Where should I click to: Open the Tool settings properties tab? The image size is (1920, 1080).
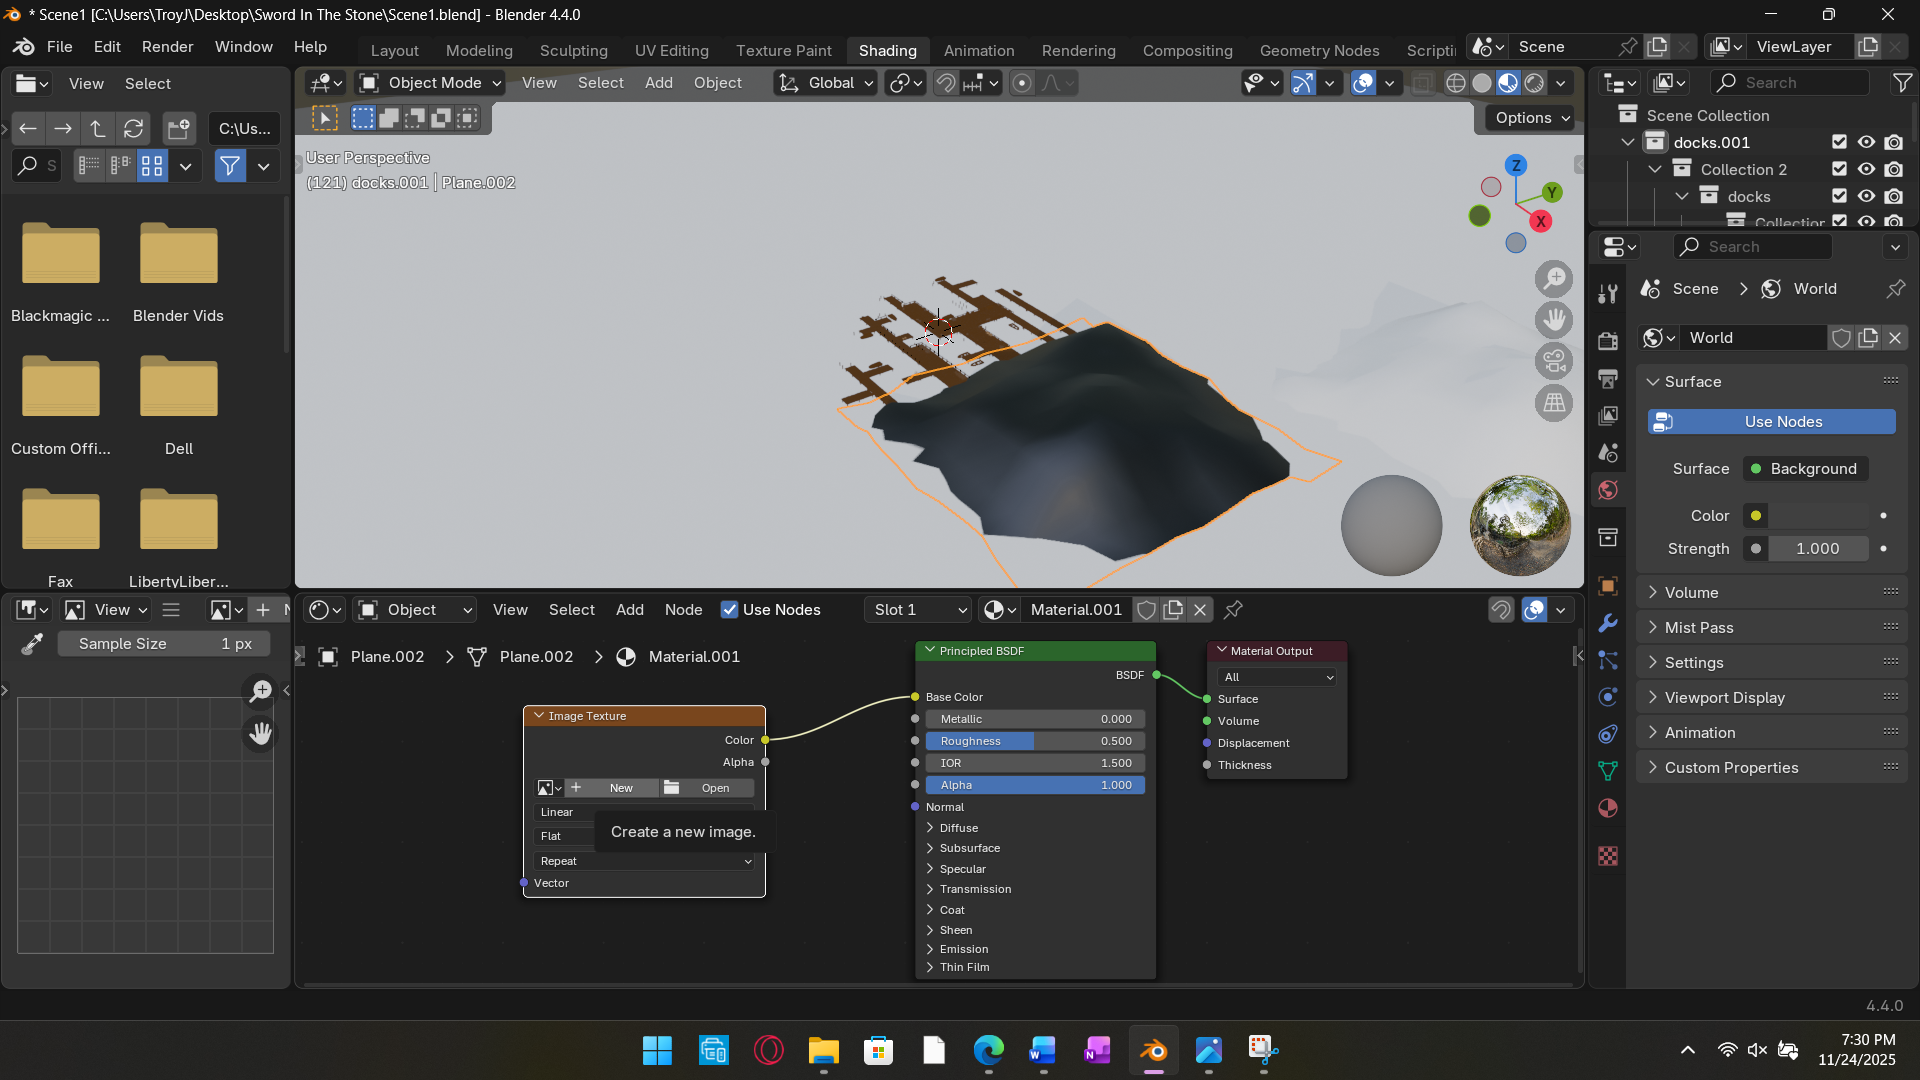[x=1608, y=293]
